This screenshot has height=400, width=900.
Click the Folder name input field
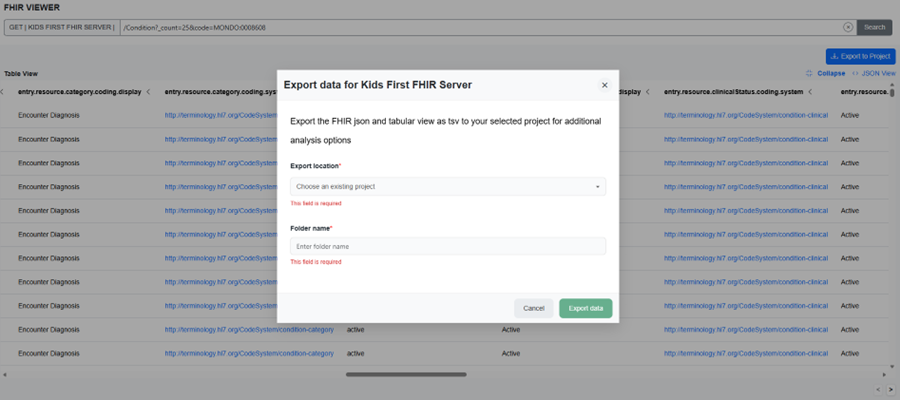coord(448,246)
